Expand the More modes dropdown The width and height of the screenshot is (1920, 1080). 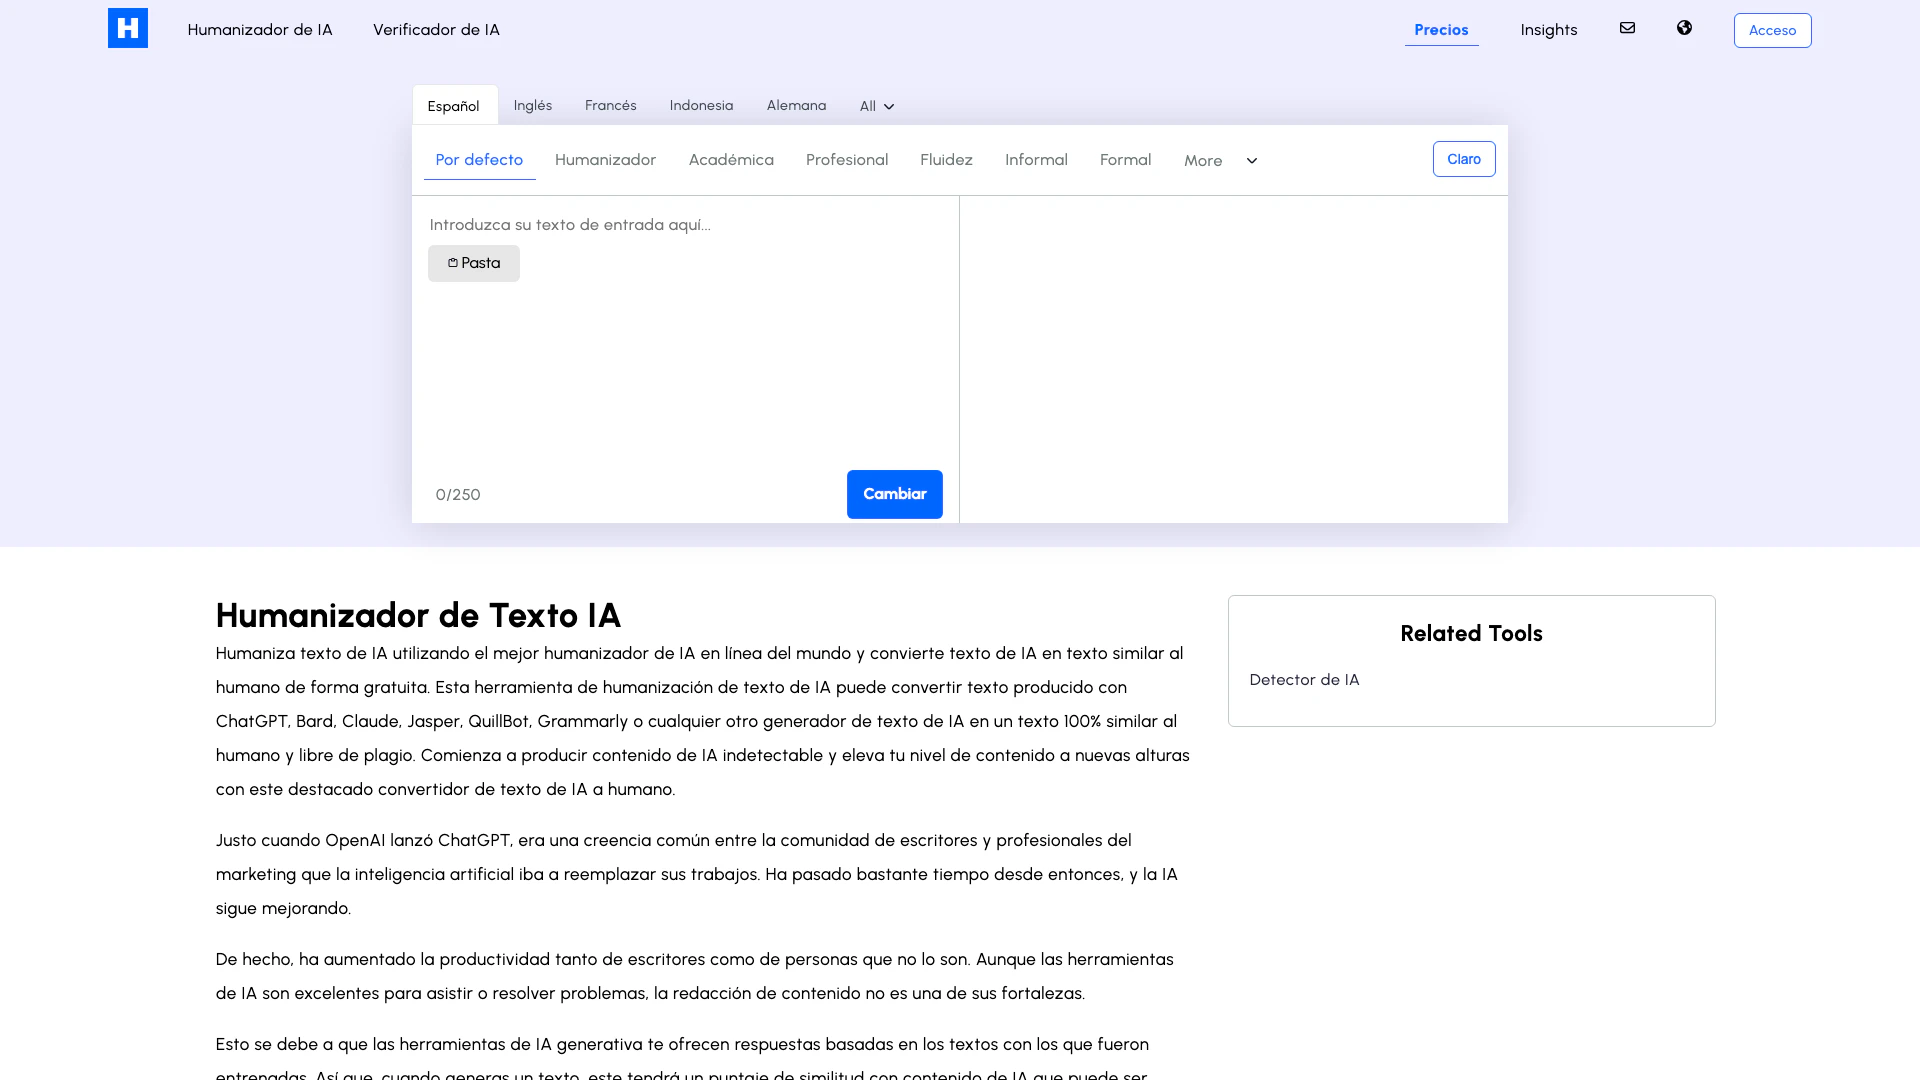point(1203,160)
